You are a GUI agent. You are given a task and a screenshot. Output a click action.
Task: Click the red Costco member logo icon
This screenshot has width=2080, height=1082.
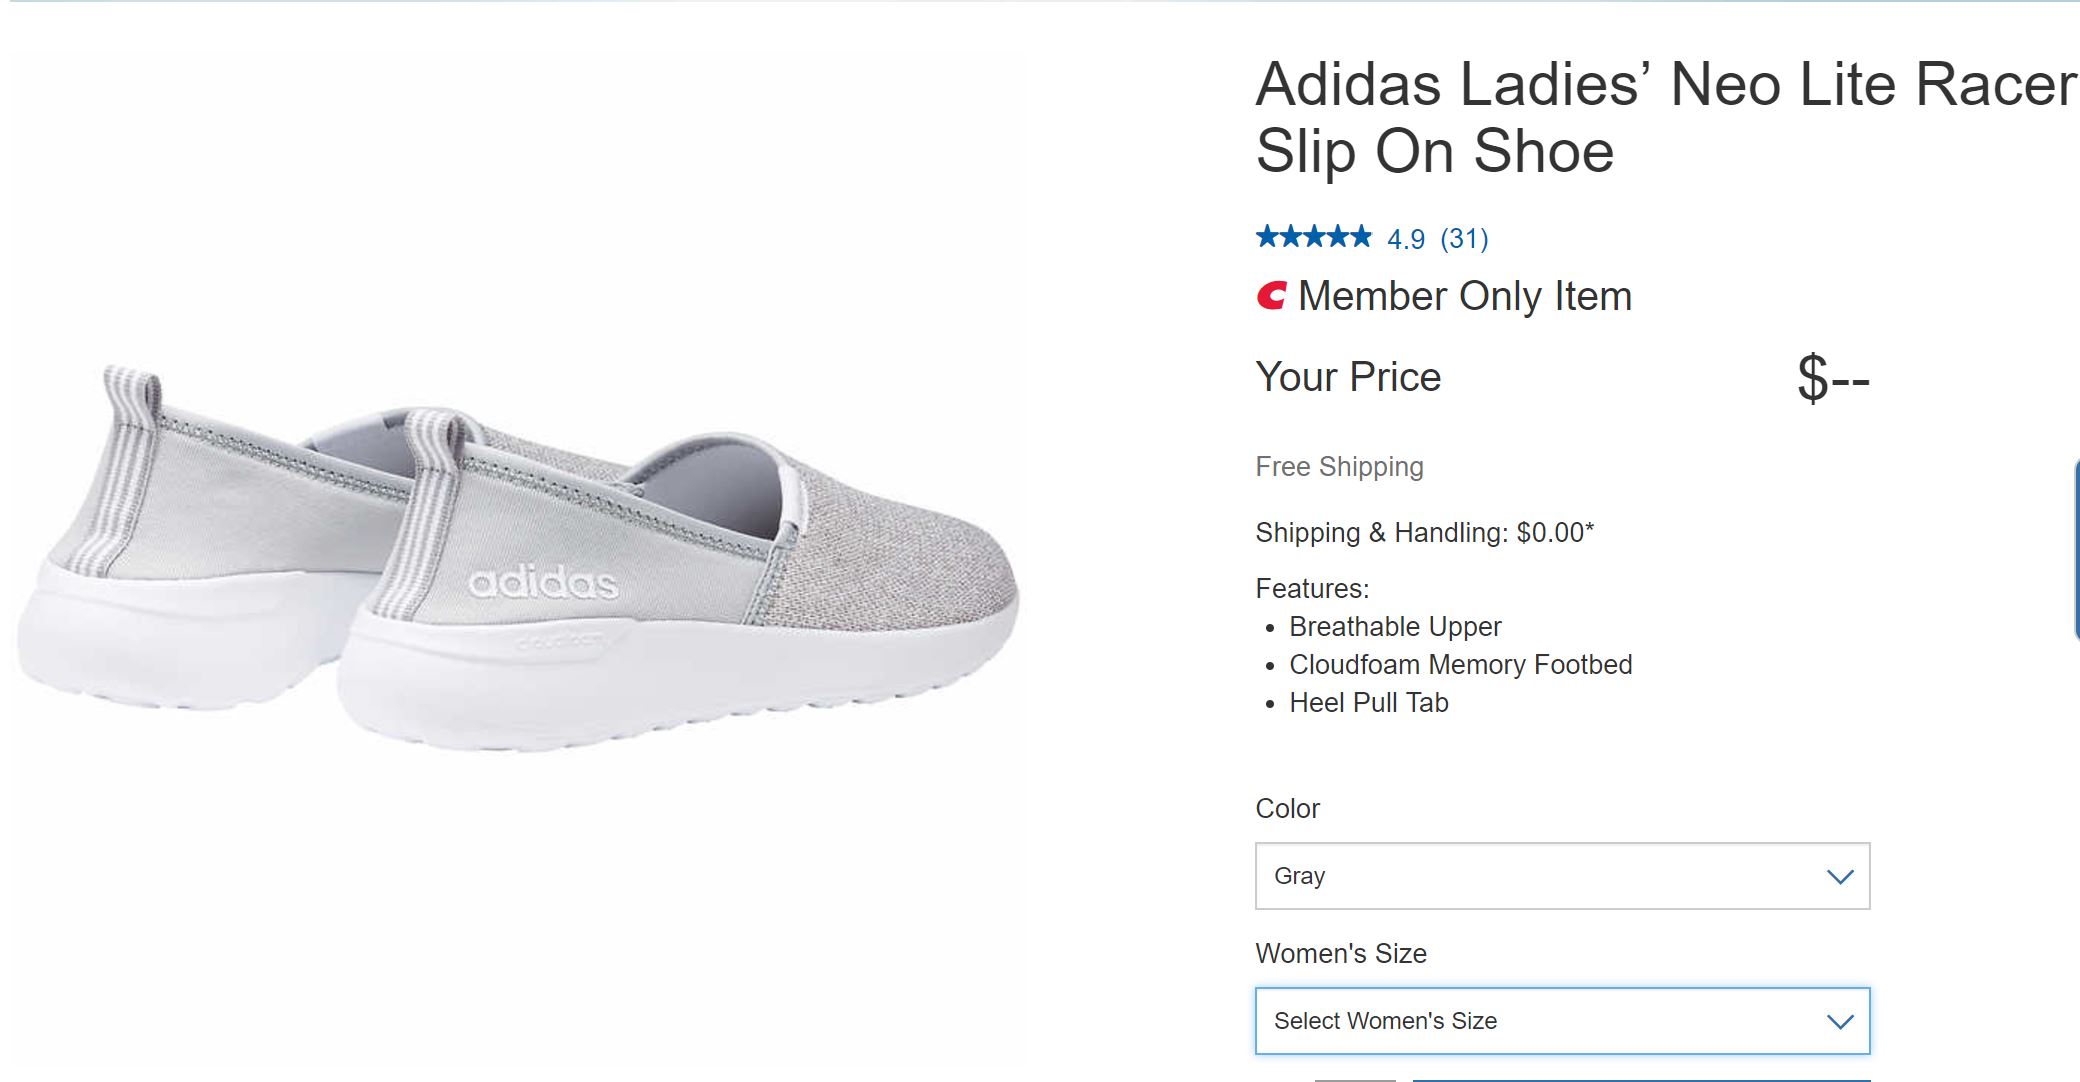click(1271, 296)
